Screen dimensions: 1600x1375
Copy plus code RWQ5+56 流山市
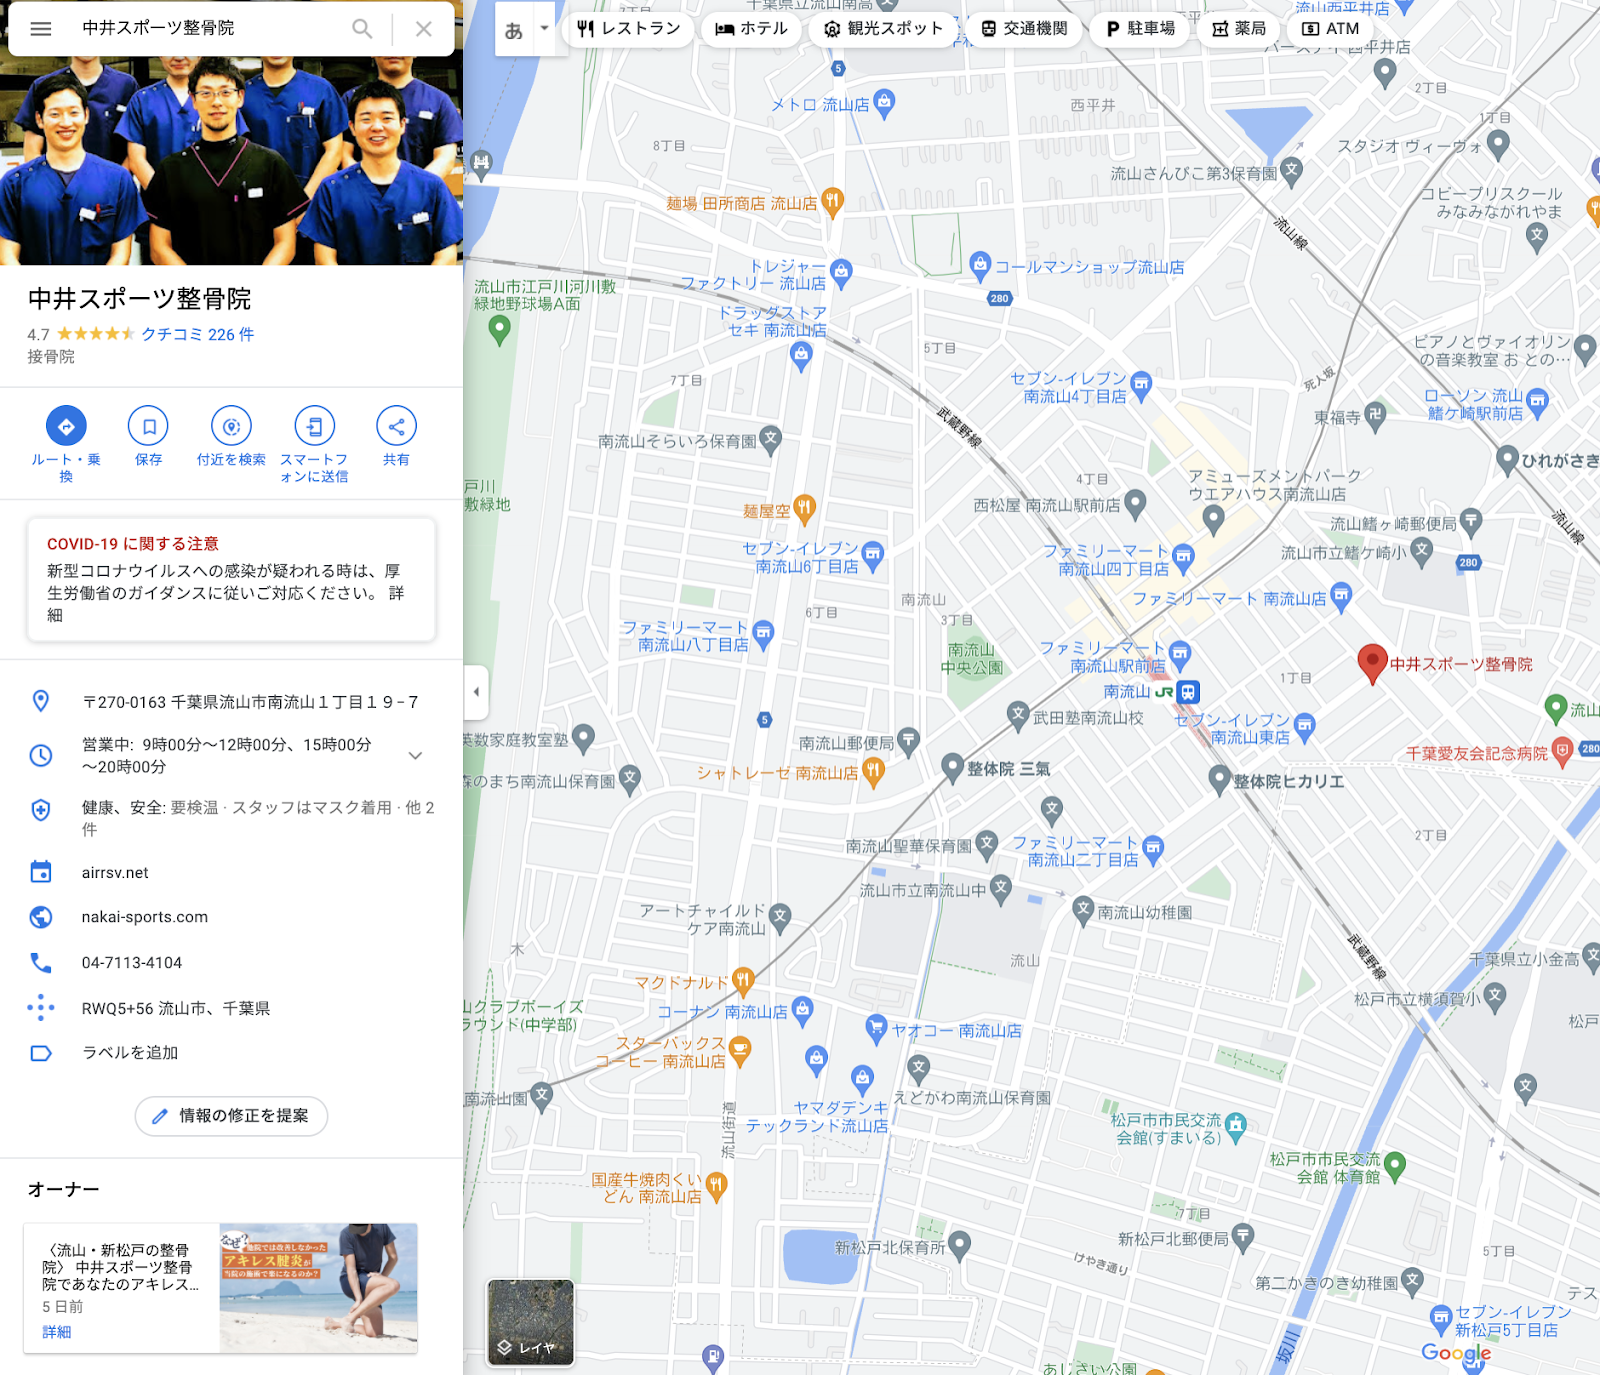[x=176, y=1008]
